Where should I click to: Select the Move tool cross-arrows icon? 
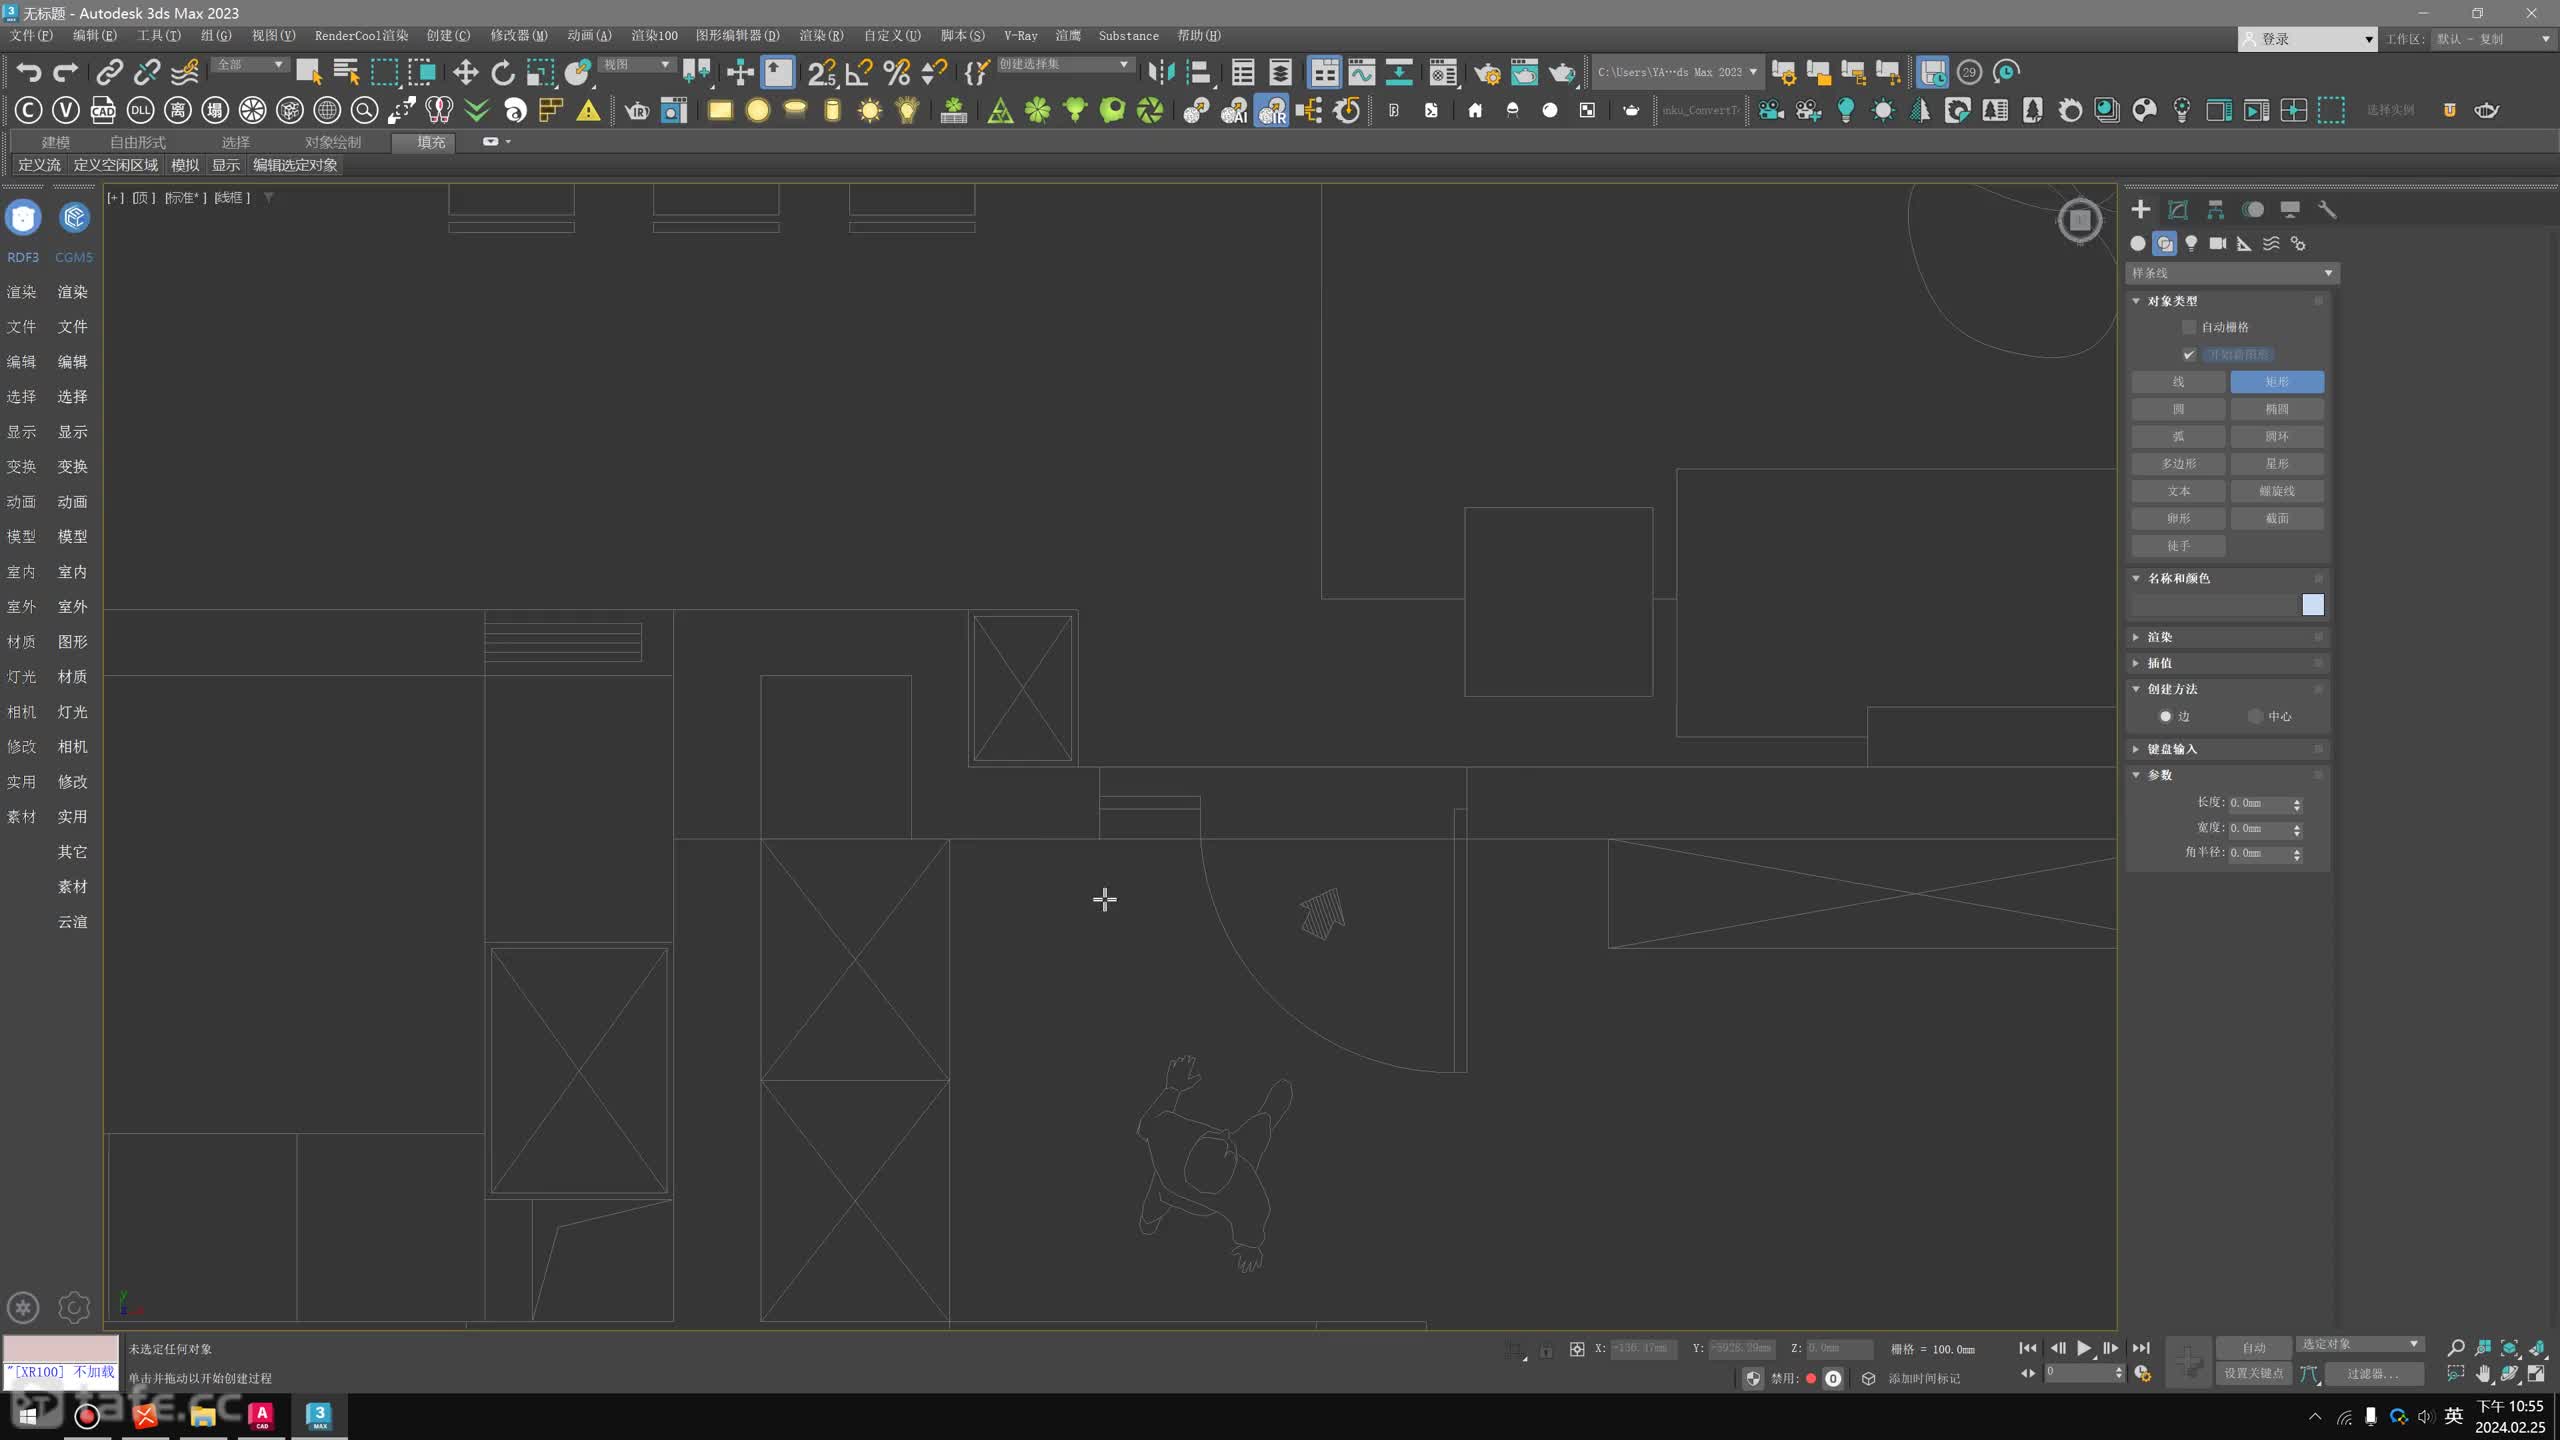click(x=465, y=72)
